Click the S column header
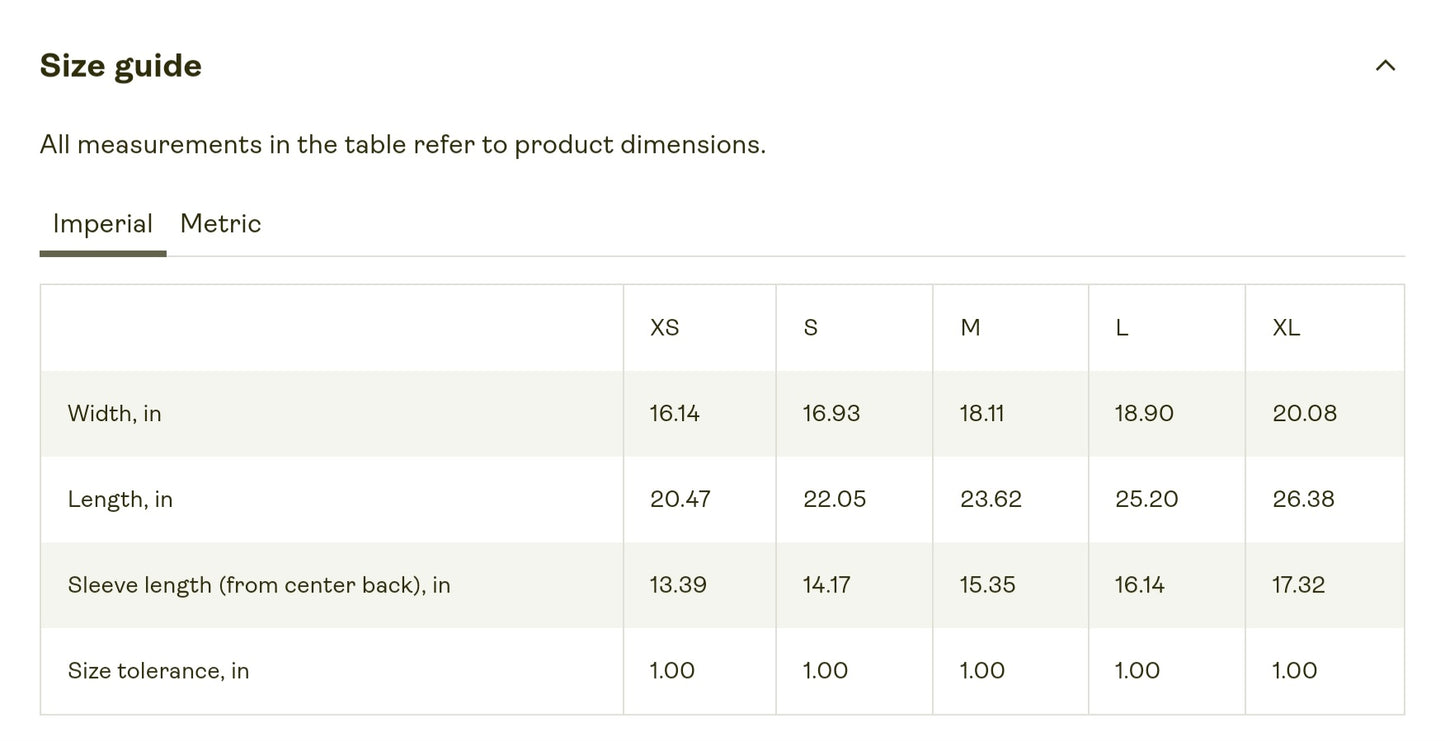The height and width of the screenshot is (741, 1445). (810, 328)
